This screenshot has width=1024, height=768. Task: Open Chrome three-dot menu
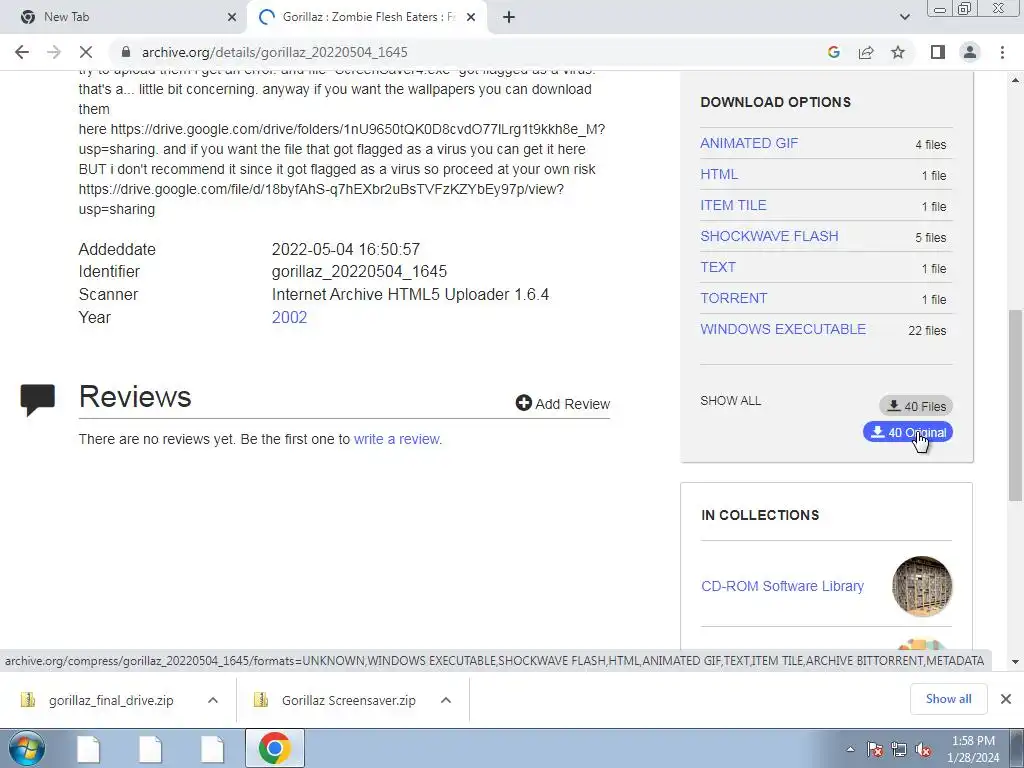[1002, 52]
